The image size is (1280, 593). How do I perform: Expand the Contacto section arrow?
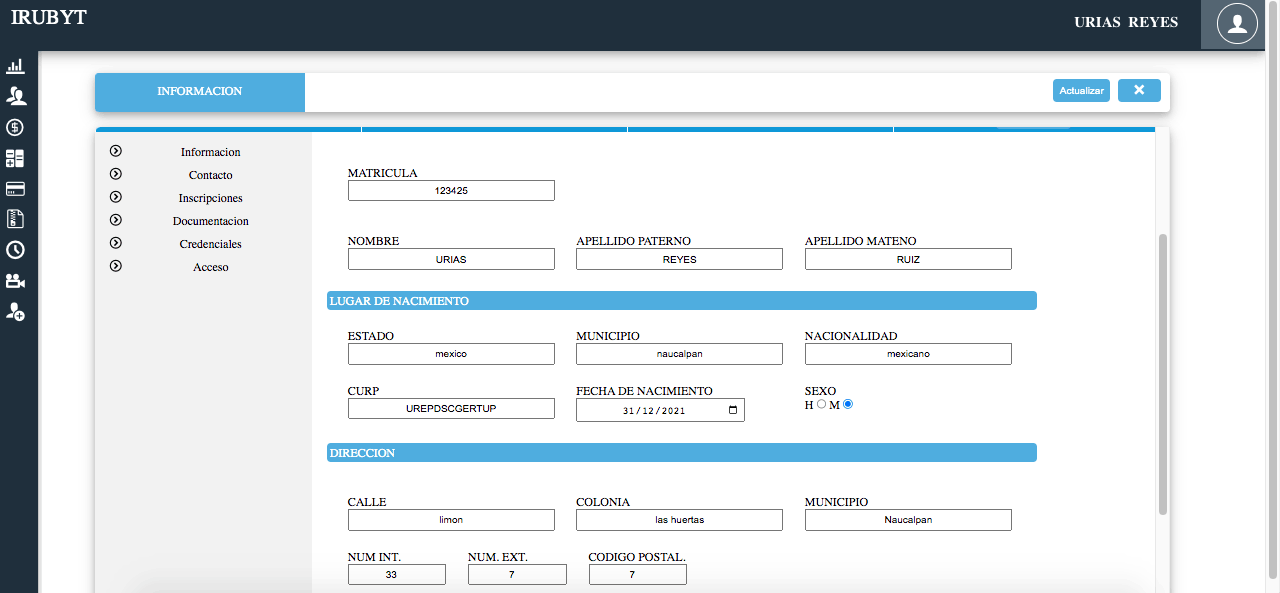[116, 174]
